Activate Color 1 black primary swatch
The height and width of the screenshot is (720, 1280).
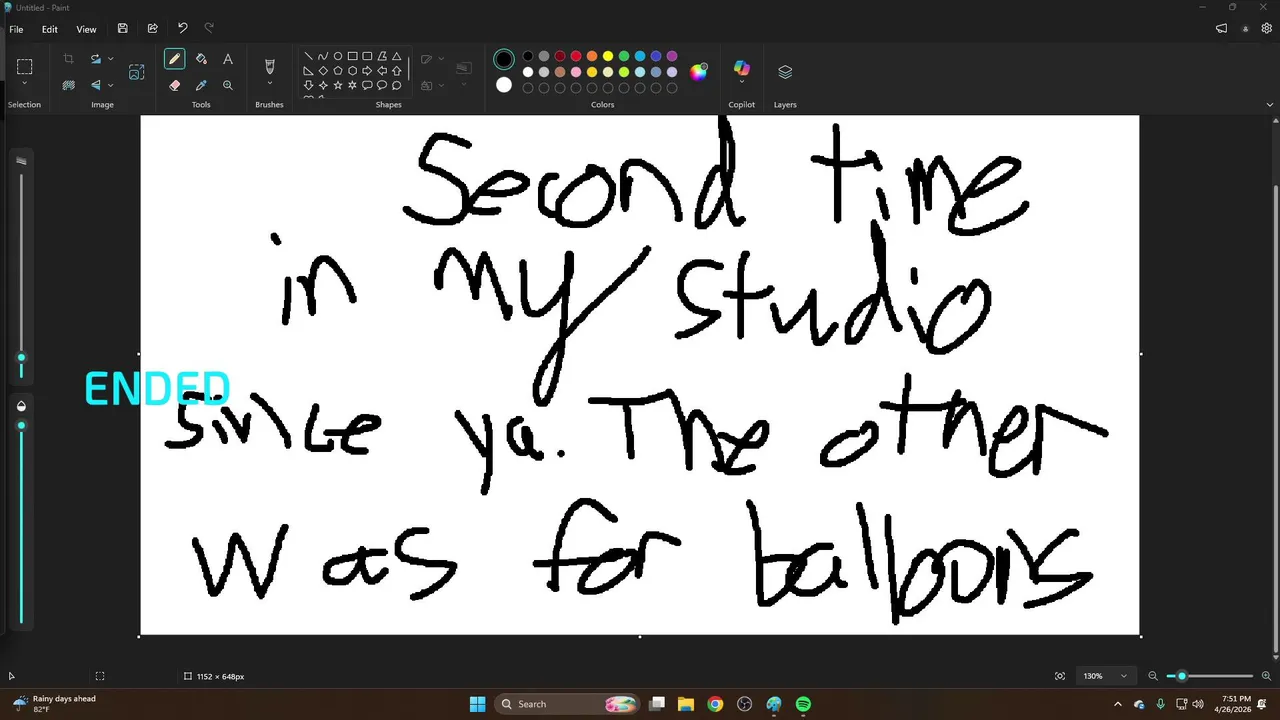point(504,59)
